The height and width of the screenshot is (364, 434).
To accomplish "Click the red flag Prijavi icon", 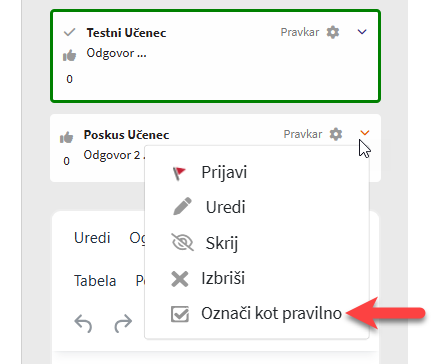I will 179,173.
